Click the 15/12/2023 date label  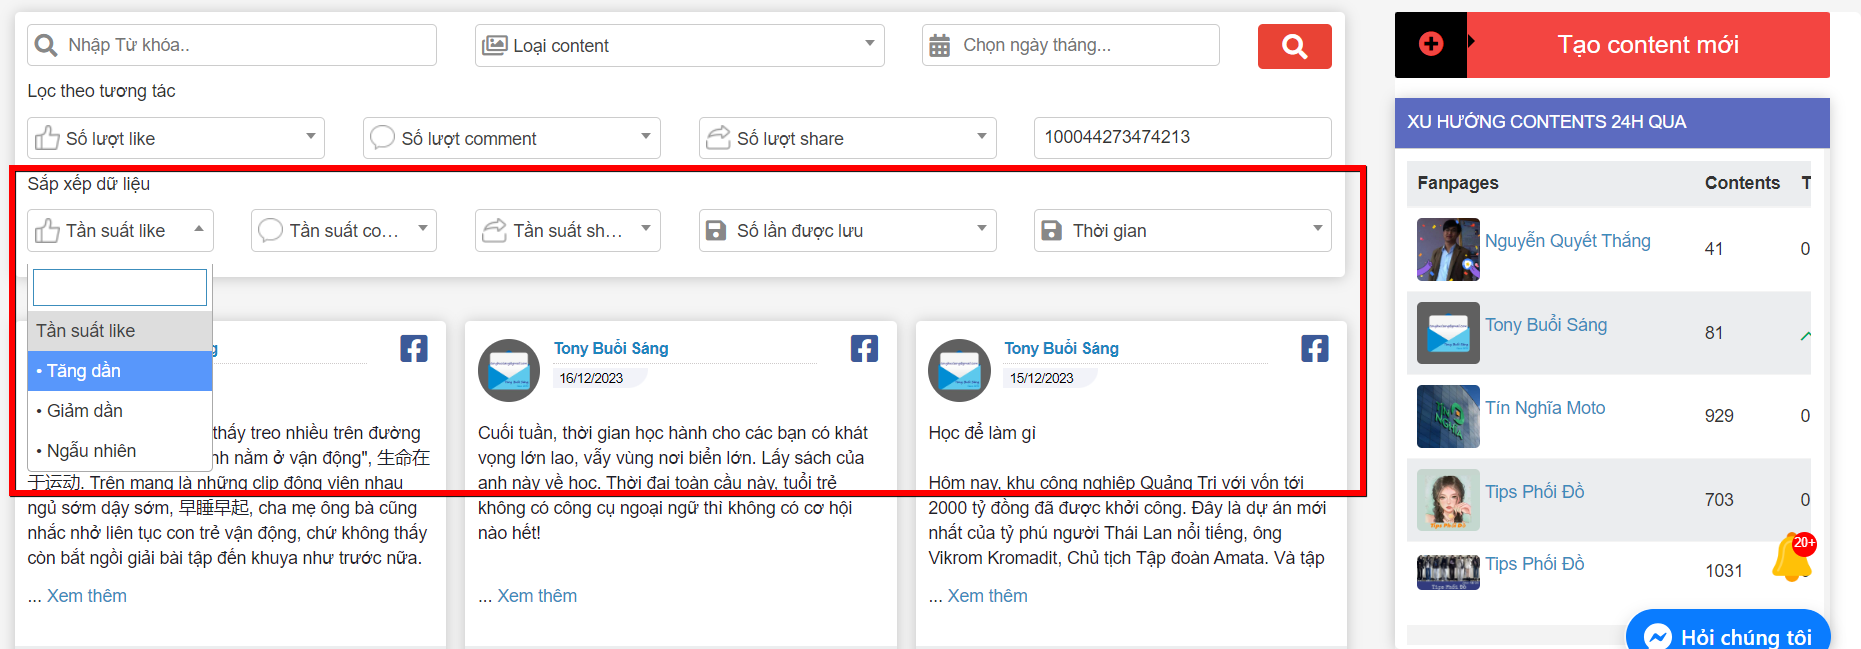(x=1041, y=378)
